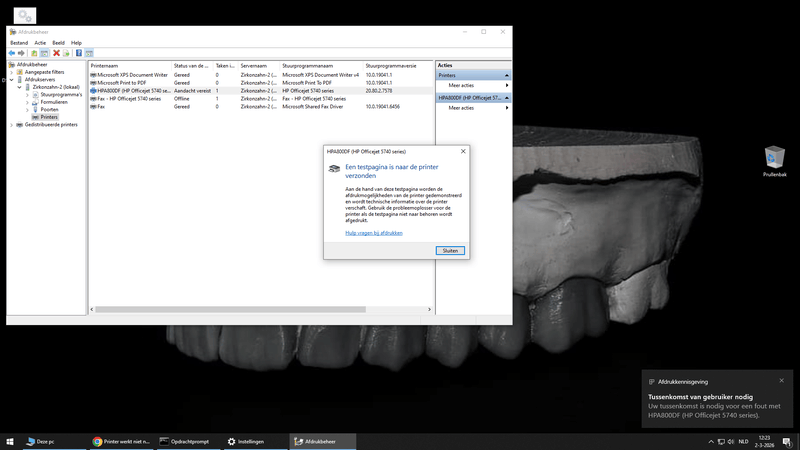The image size is (800, 450).
Task: Toggle the show/hide action pane toolbar icon
Action: (x=89, y=53)
